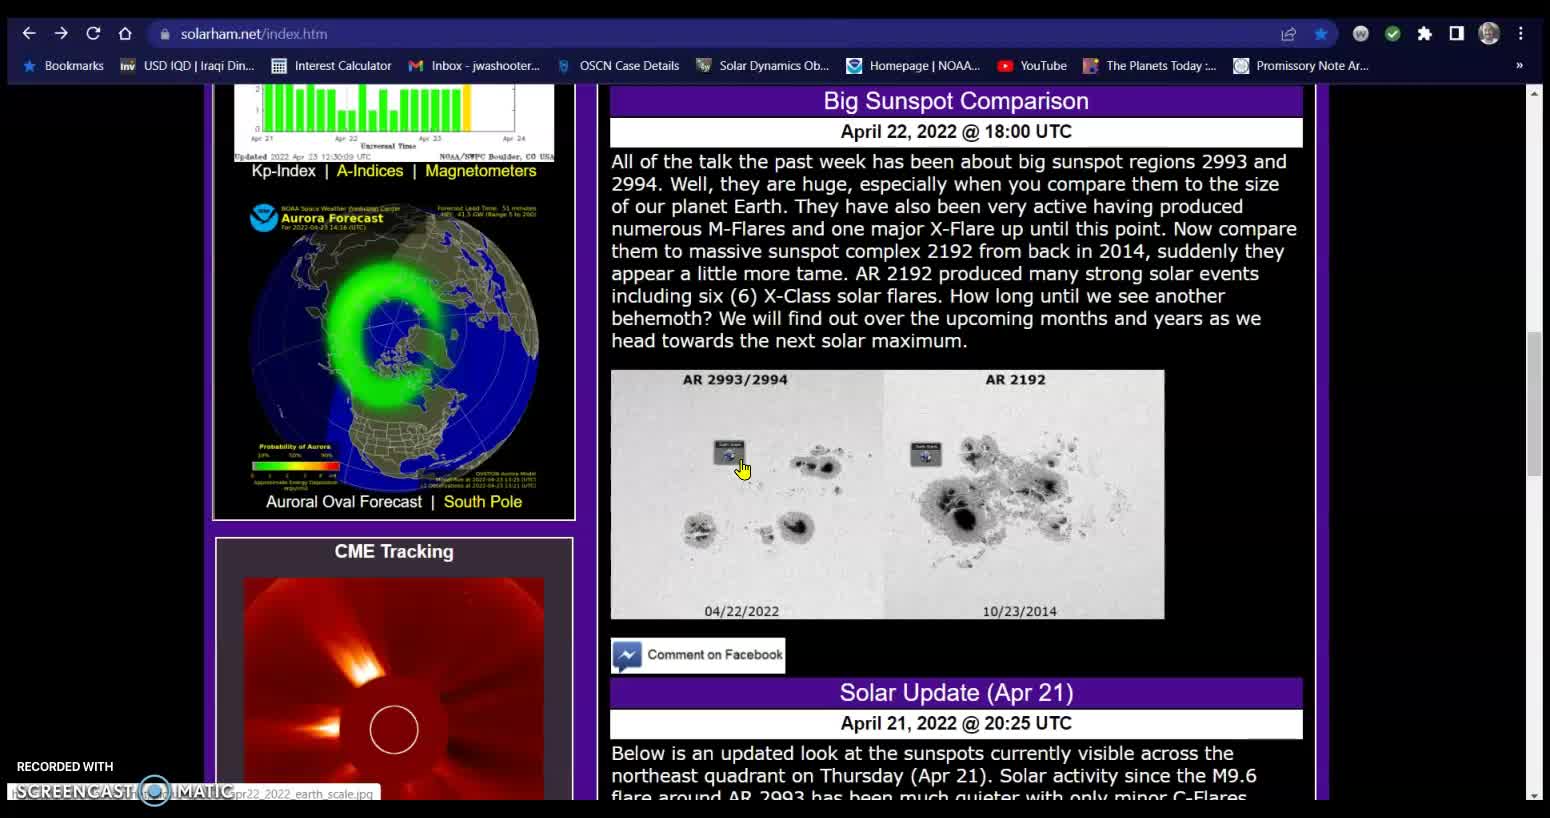Open Promissory Note bookmark
1550x818 pixels.
click(x=1301, y=66)
